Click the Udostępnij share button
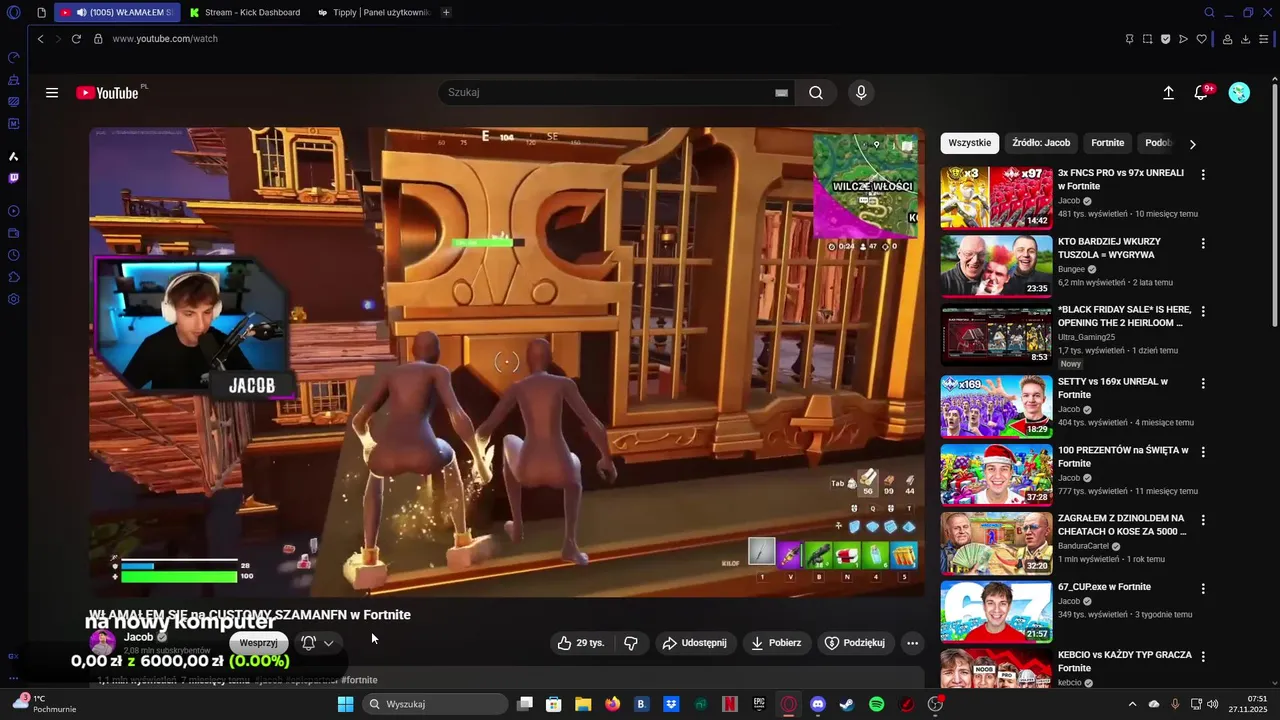 [696, 643]
